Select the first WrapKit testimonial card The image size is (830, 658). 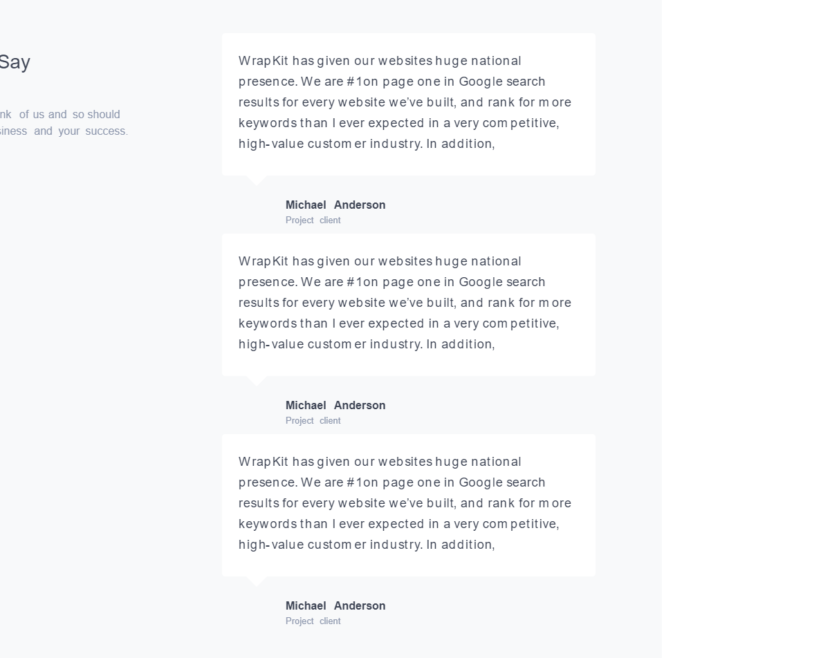pyautogui.click(x=408, y=104)
